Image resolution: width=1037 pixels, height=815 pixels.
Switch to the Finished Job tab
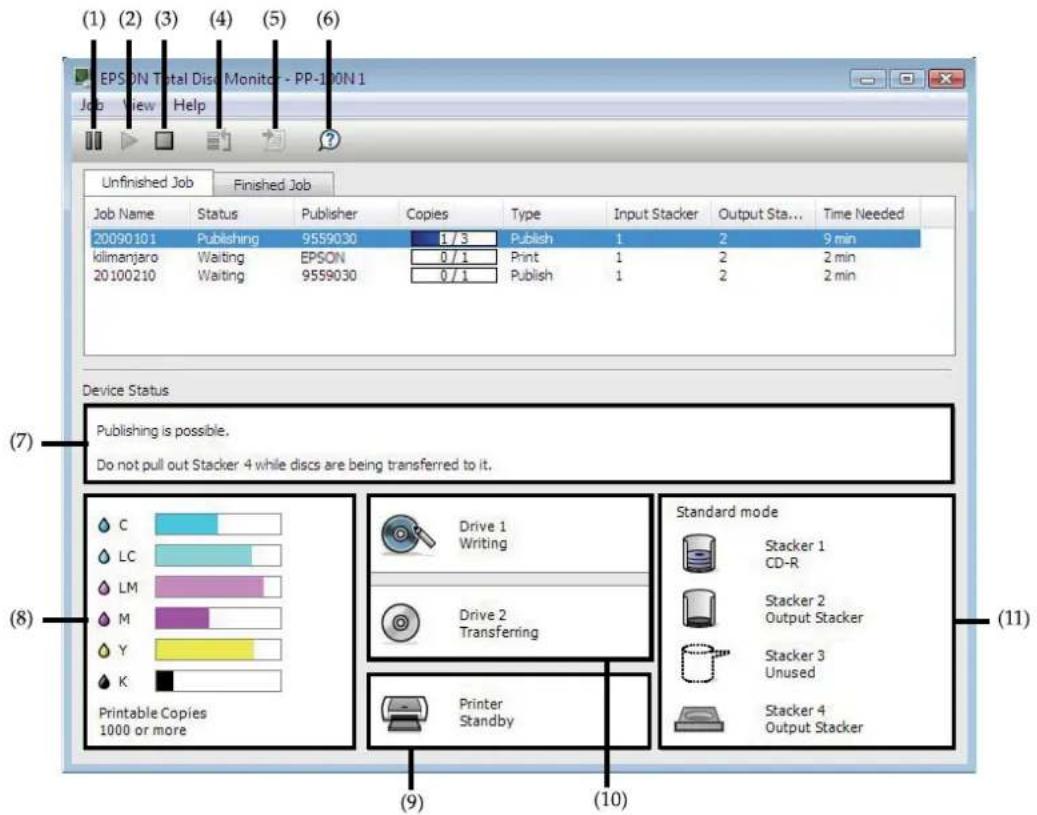(272, 185)
